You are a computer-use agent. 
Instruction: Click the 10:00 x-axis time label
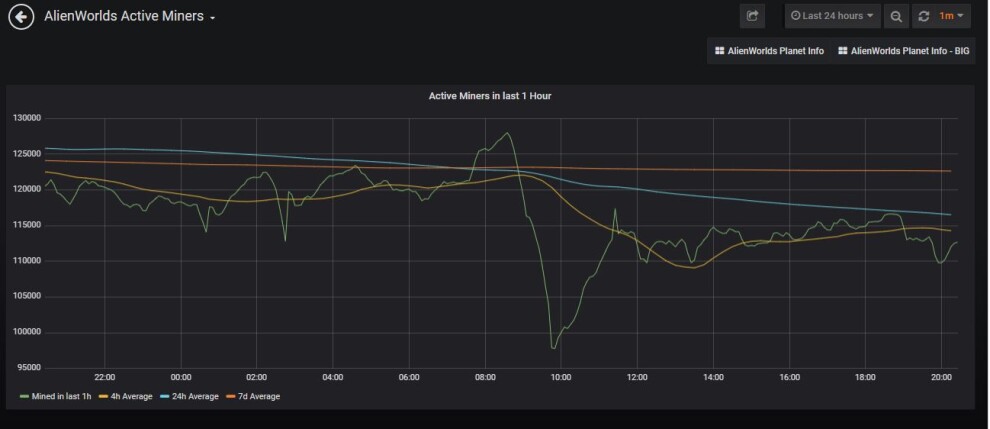tap(561, 378)
